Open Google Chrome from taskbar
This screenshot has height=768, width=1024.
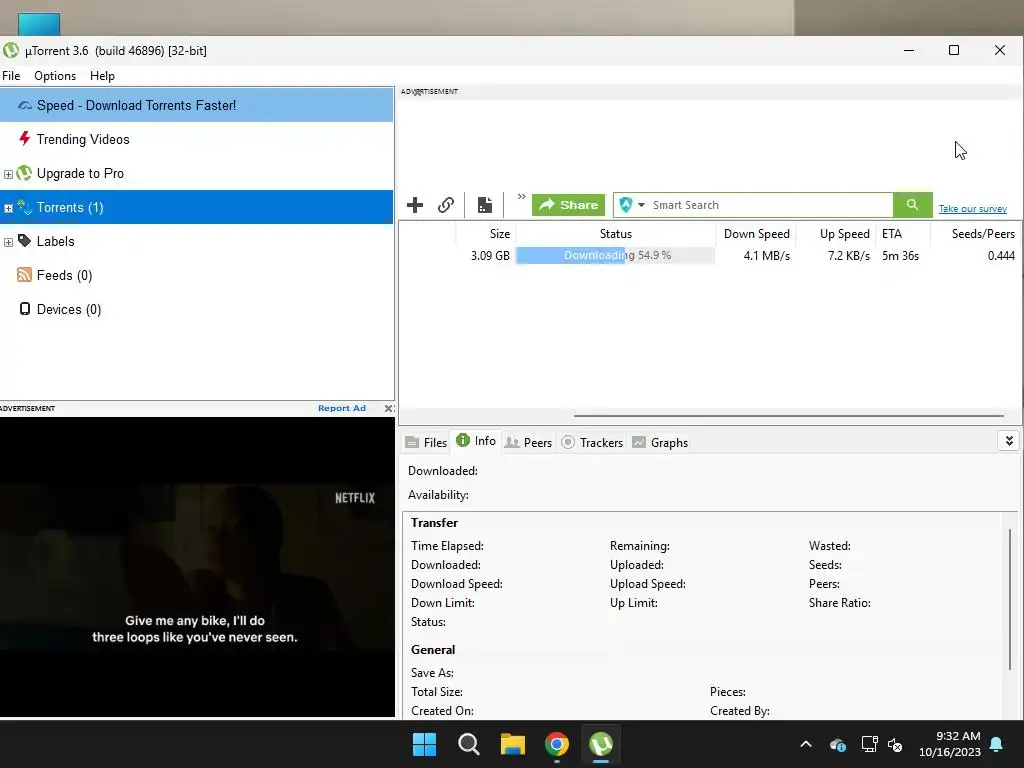[x=556, y=744]
